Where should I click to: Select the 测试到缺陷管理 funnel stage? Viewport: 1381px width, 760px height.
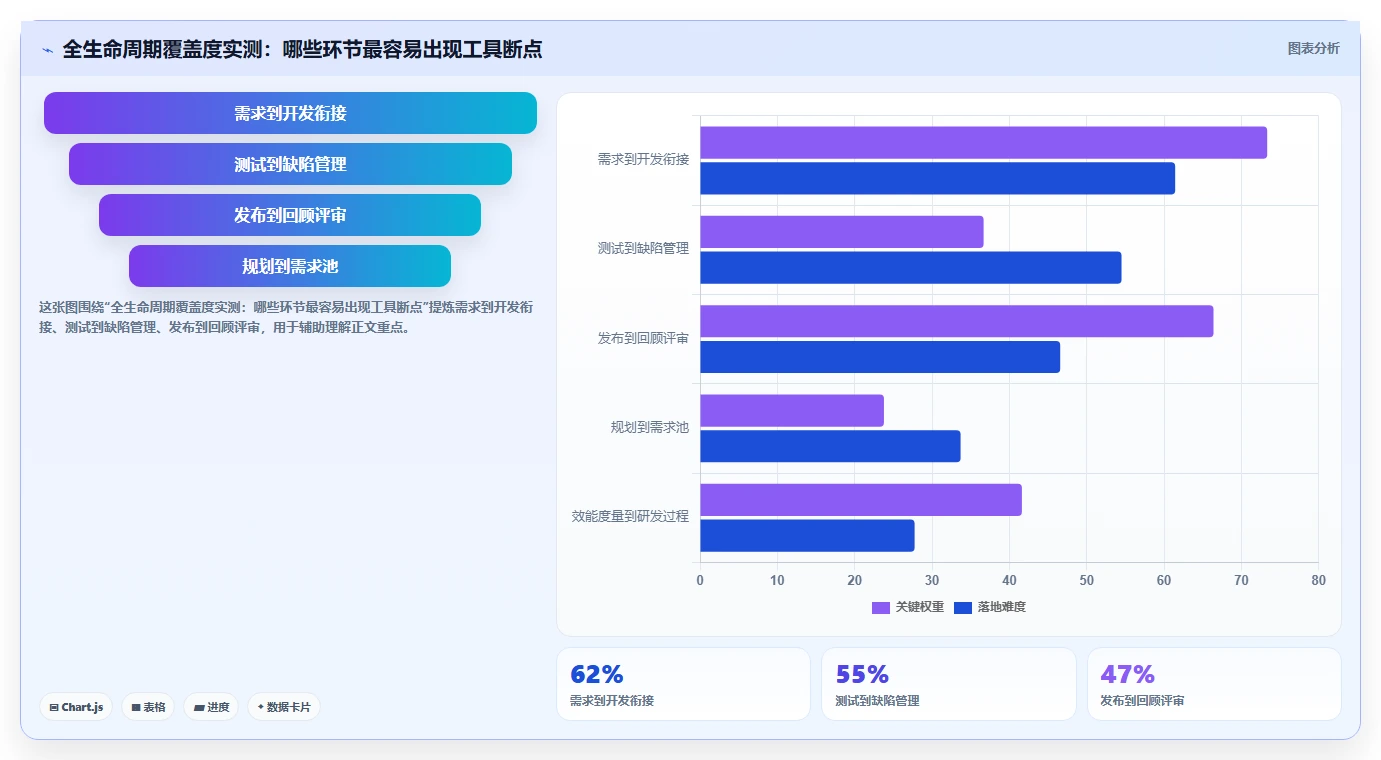click(x=290, y=164)
